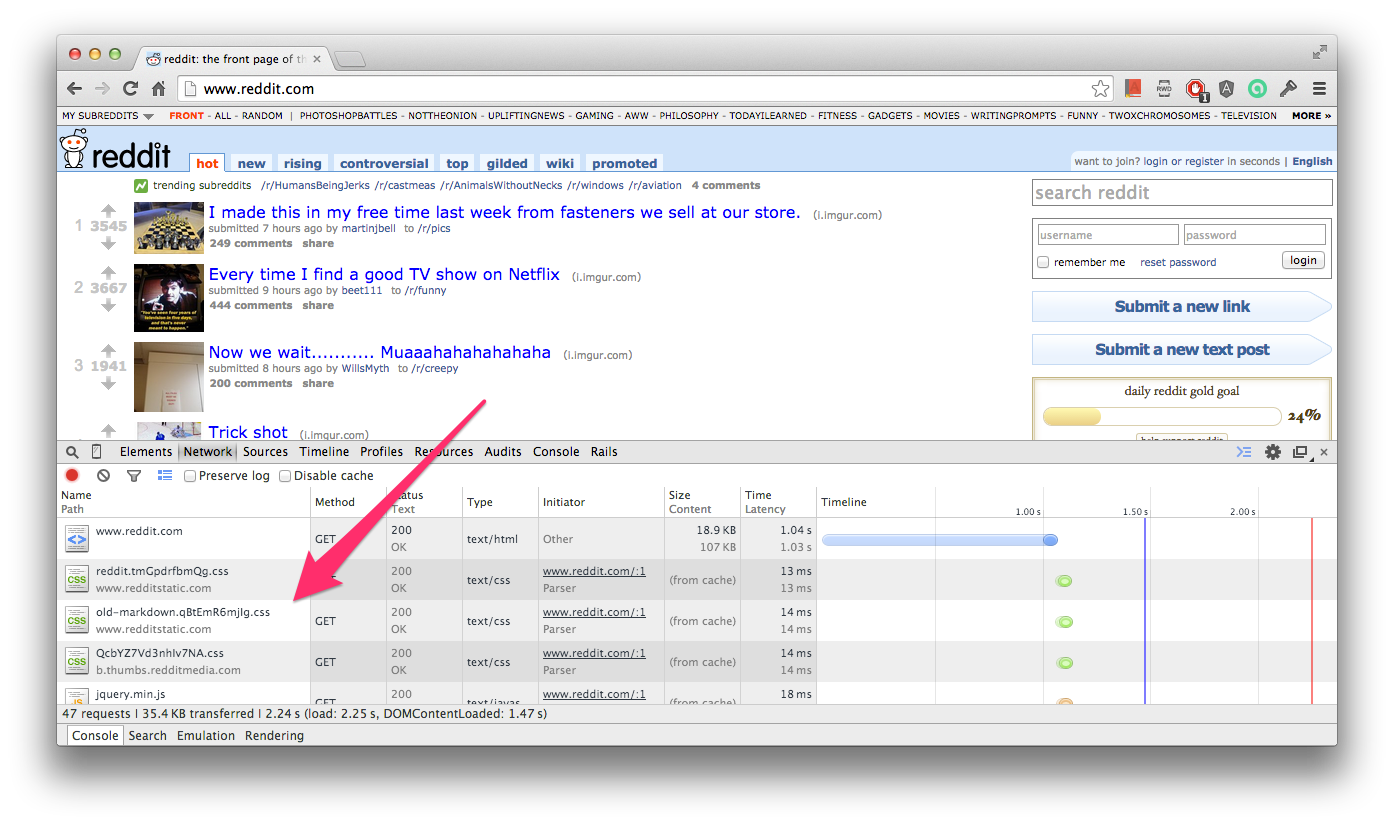Open the Timeline DevTools tab
Viewport: 1394px width, 825px height.
324,452
